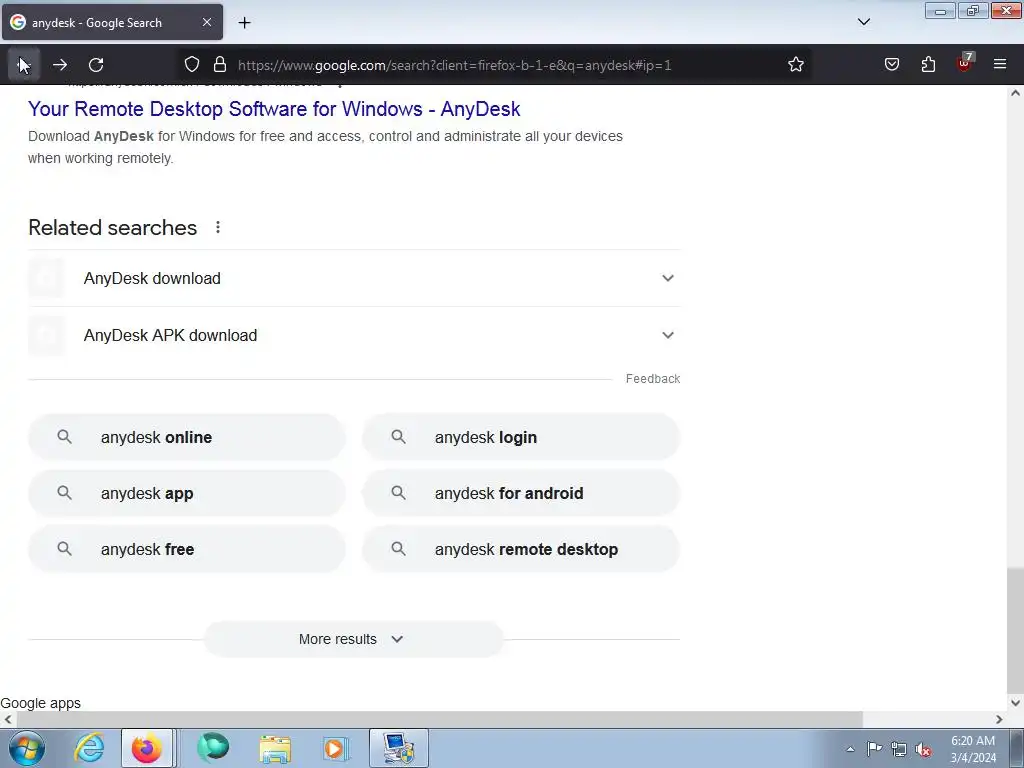
Task: Search for anydesk app suggestion
Action: point(187,494)
